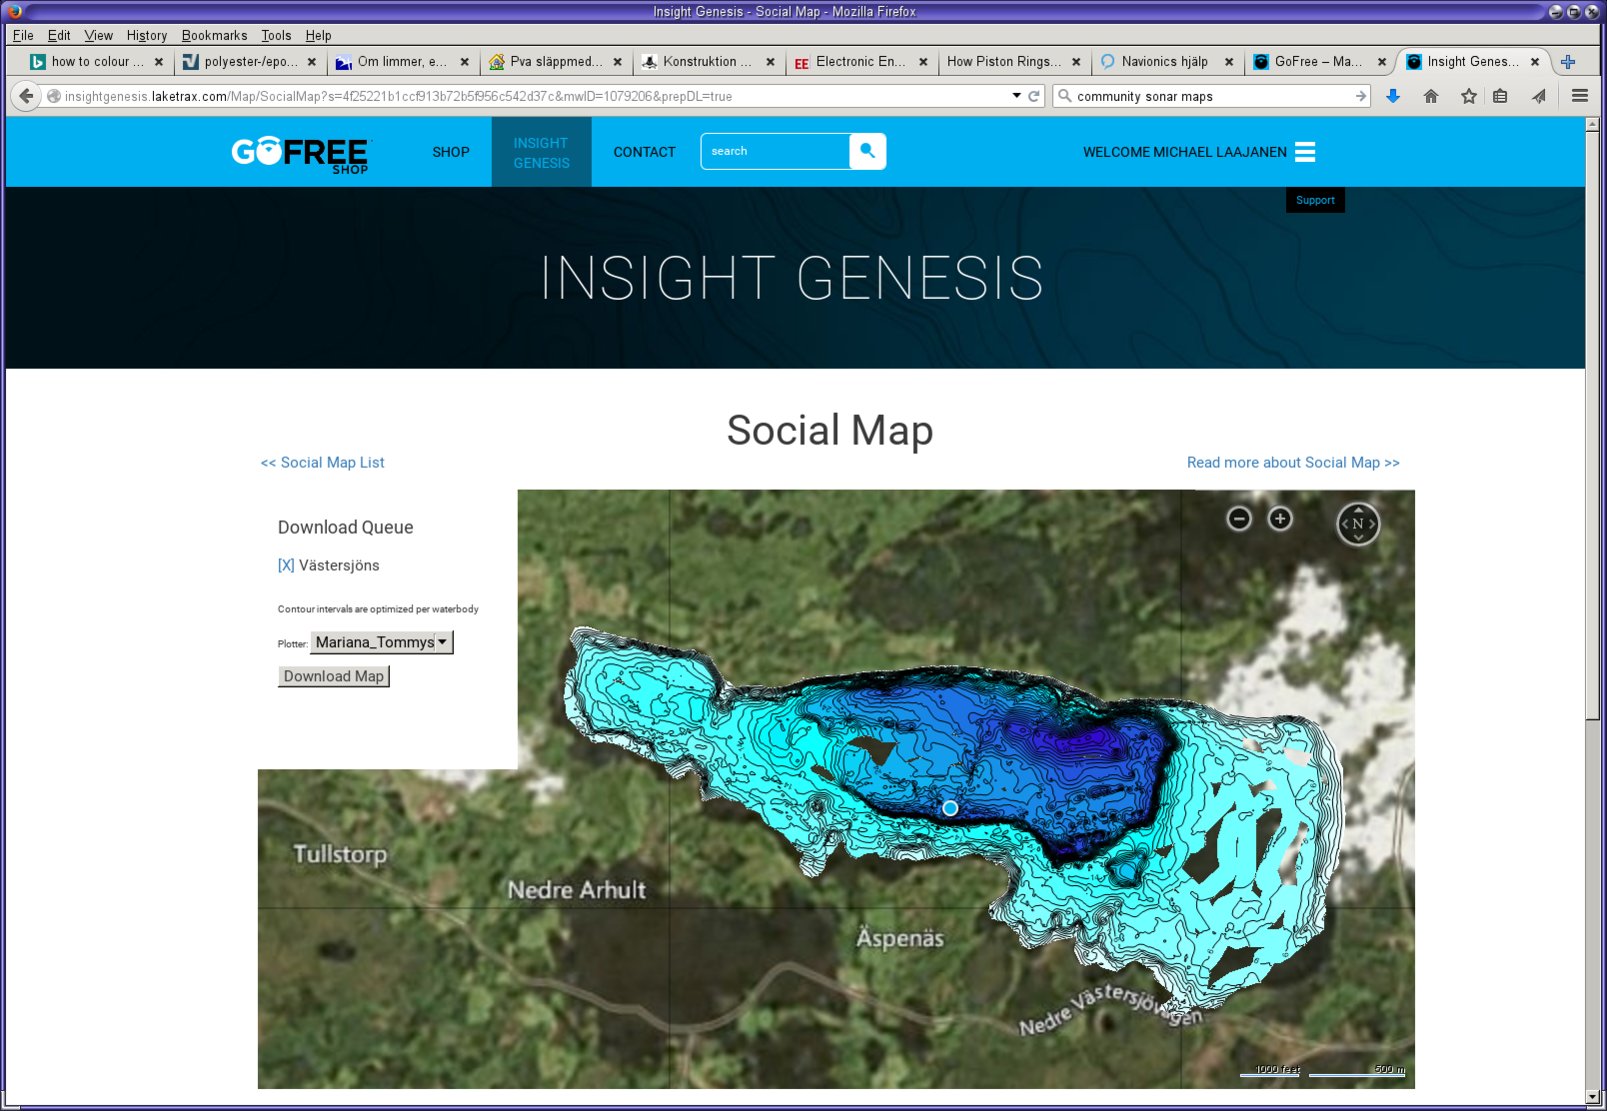Close the GoFree tab
The width and height of the screenshot is (1607, 1111).
click(x=1382, y=61)
